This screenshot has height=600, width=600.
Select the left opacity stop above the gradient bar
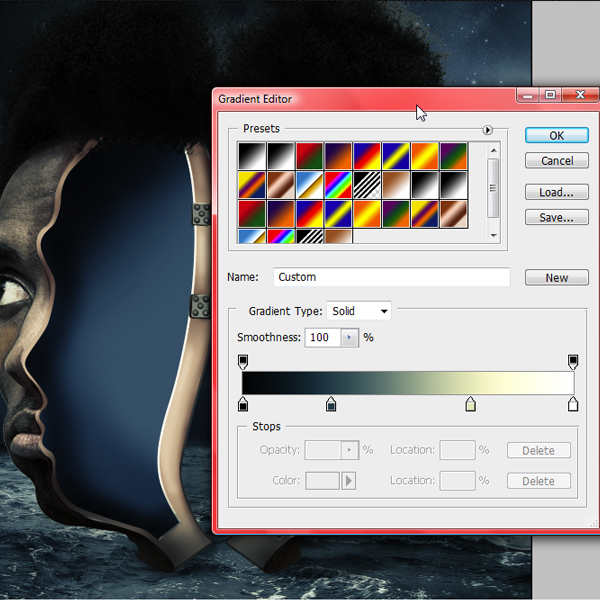point(243,362)
